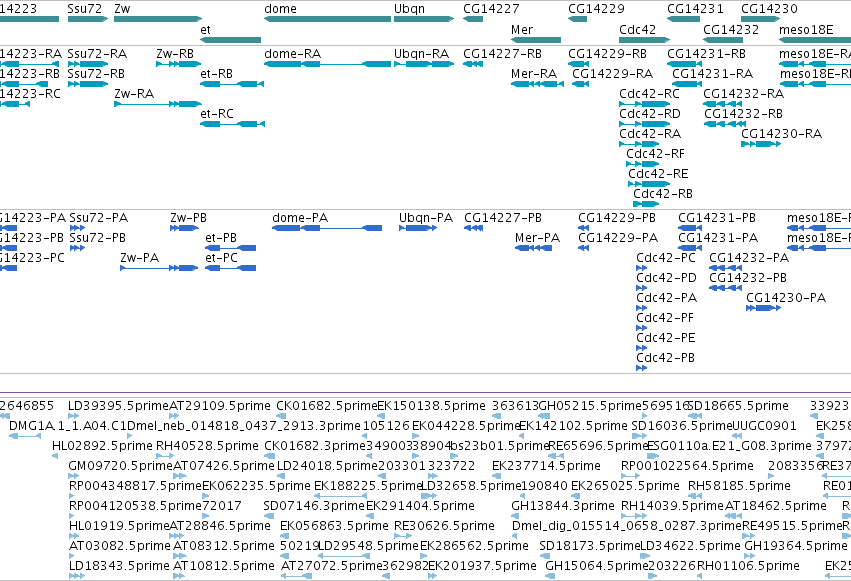Click the Mer gene bar
This screenshot has height=581, width=851.
coord(536,40)
